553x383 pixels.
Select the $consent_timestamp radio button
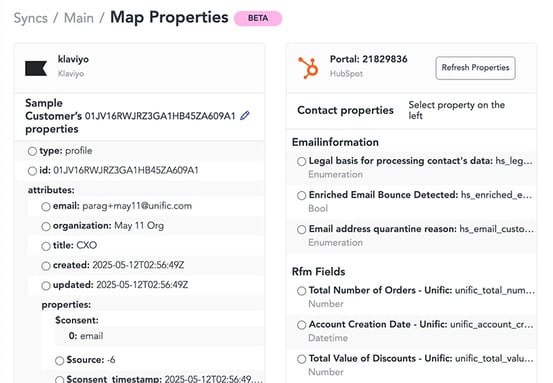coord(60,380)
